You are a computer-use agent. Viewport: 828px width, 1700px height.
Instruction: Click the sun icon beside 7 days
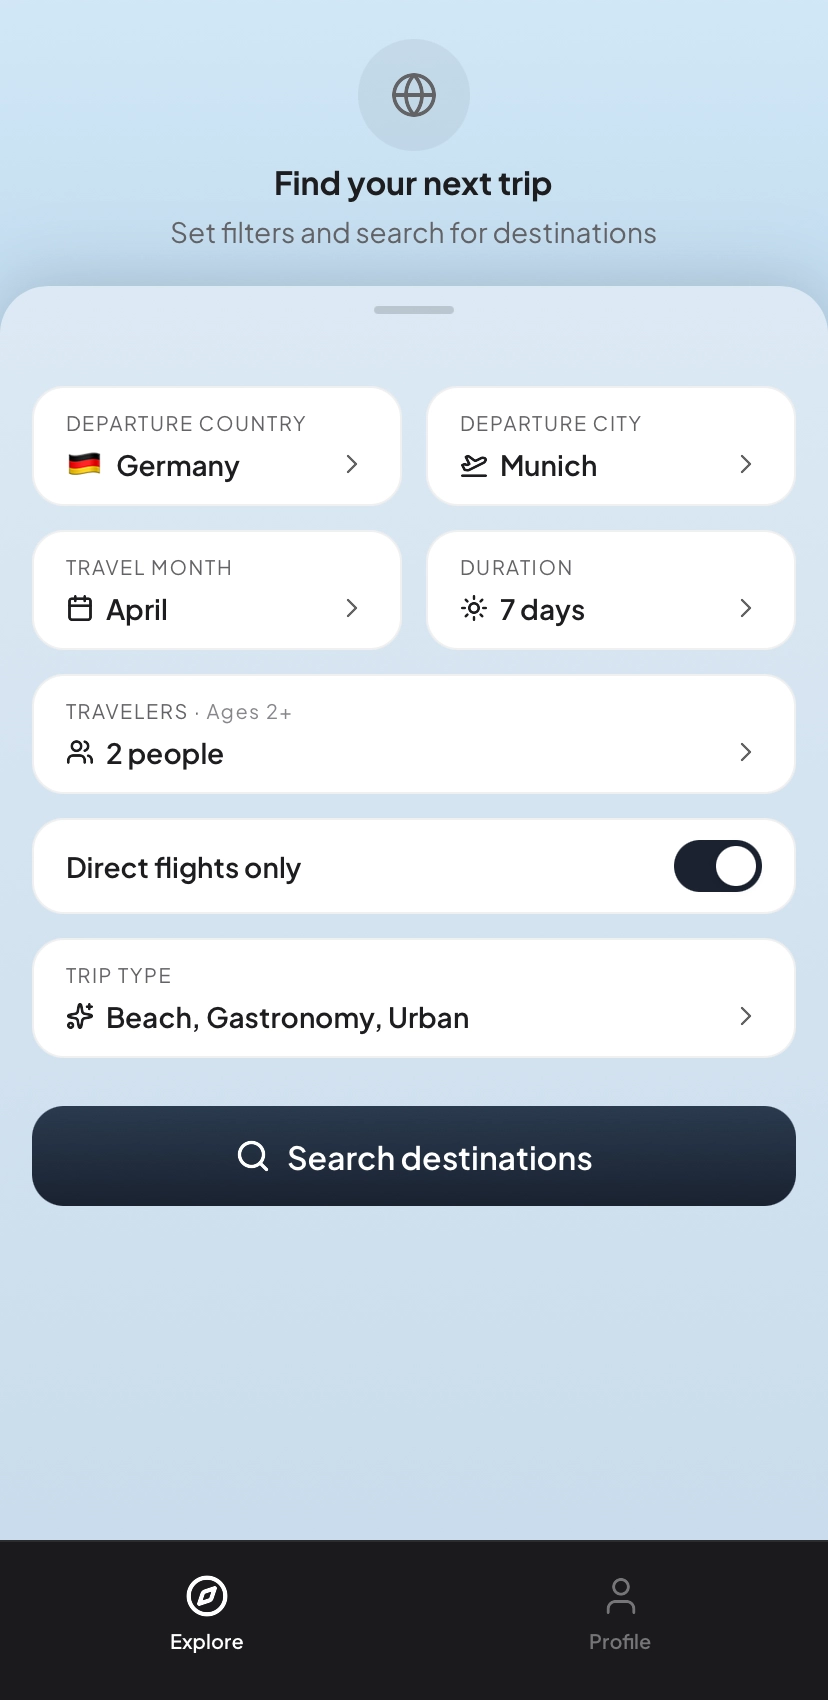[474, 608]
